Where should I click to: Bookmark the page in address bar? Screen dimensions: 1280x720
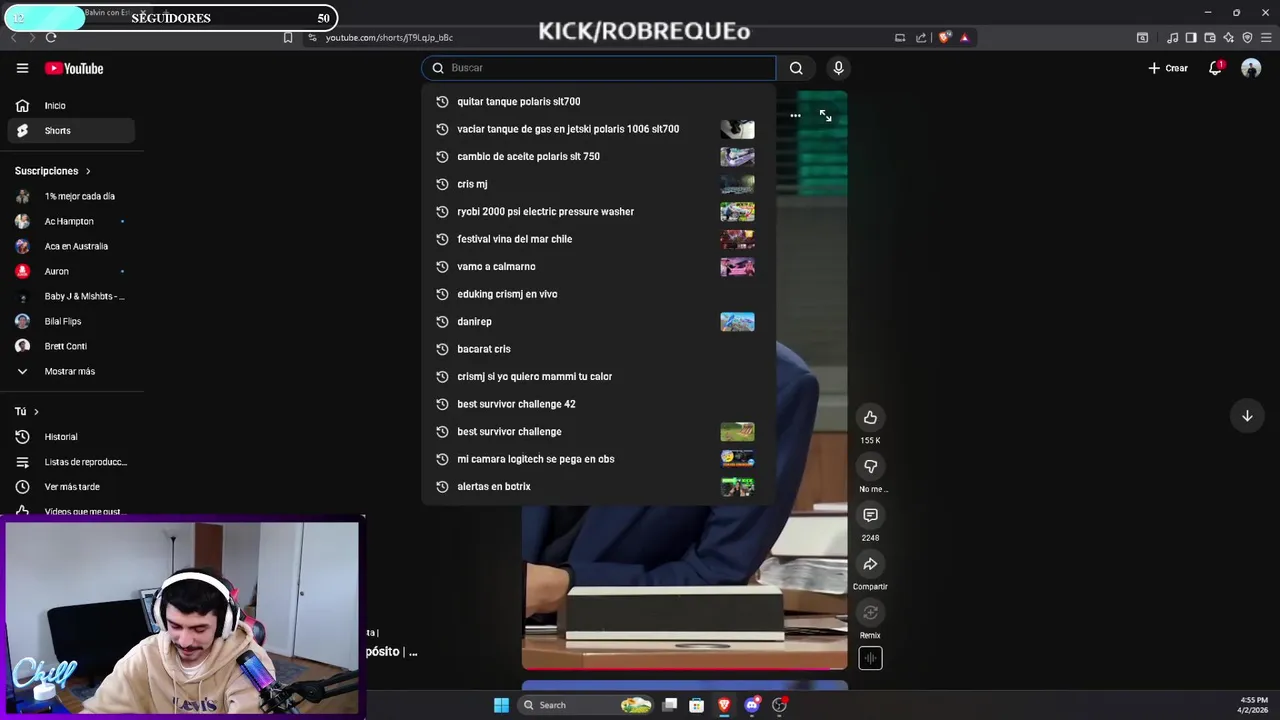[x=288, y=37]
